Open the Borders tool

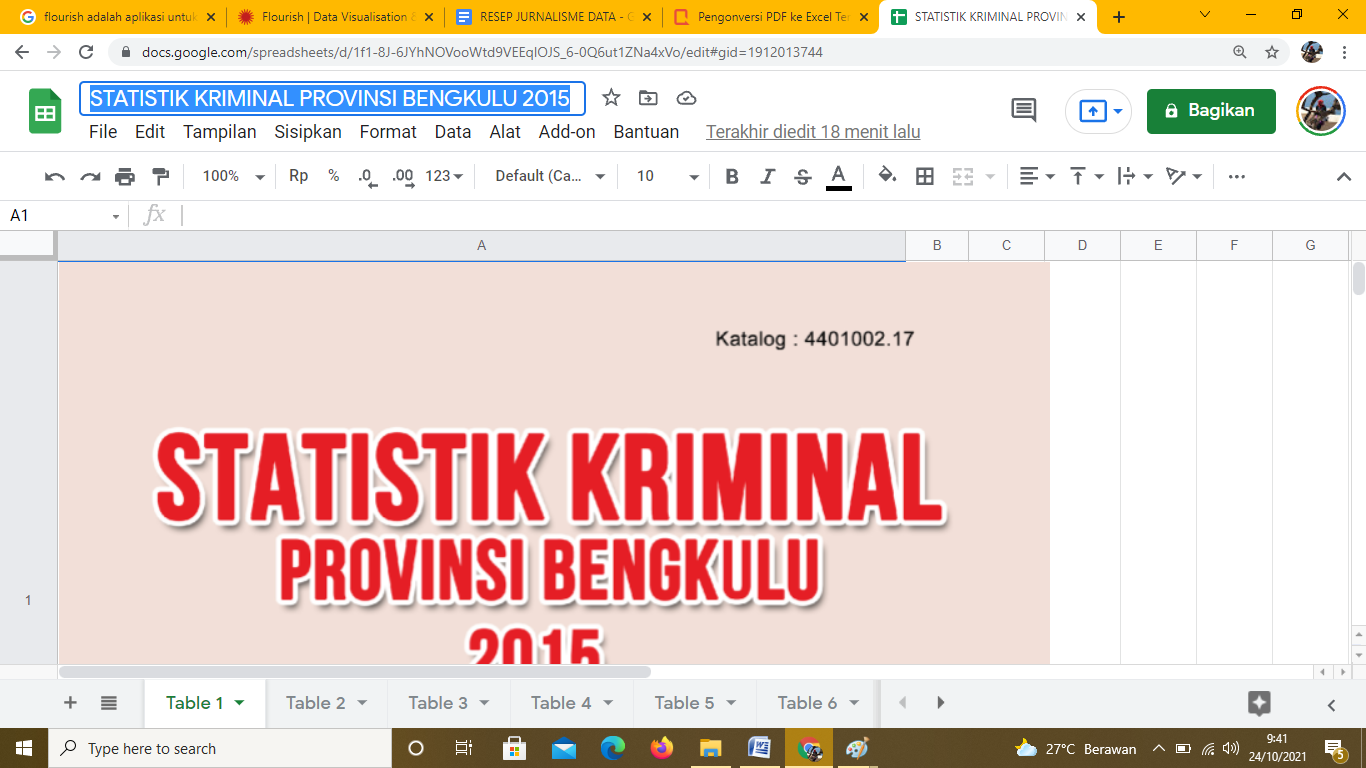click(x=925, y=177)
